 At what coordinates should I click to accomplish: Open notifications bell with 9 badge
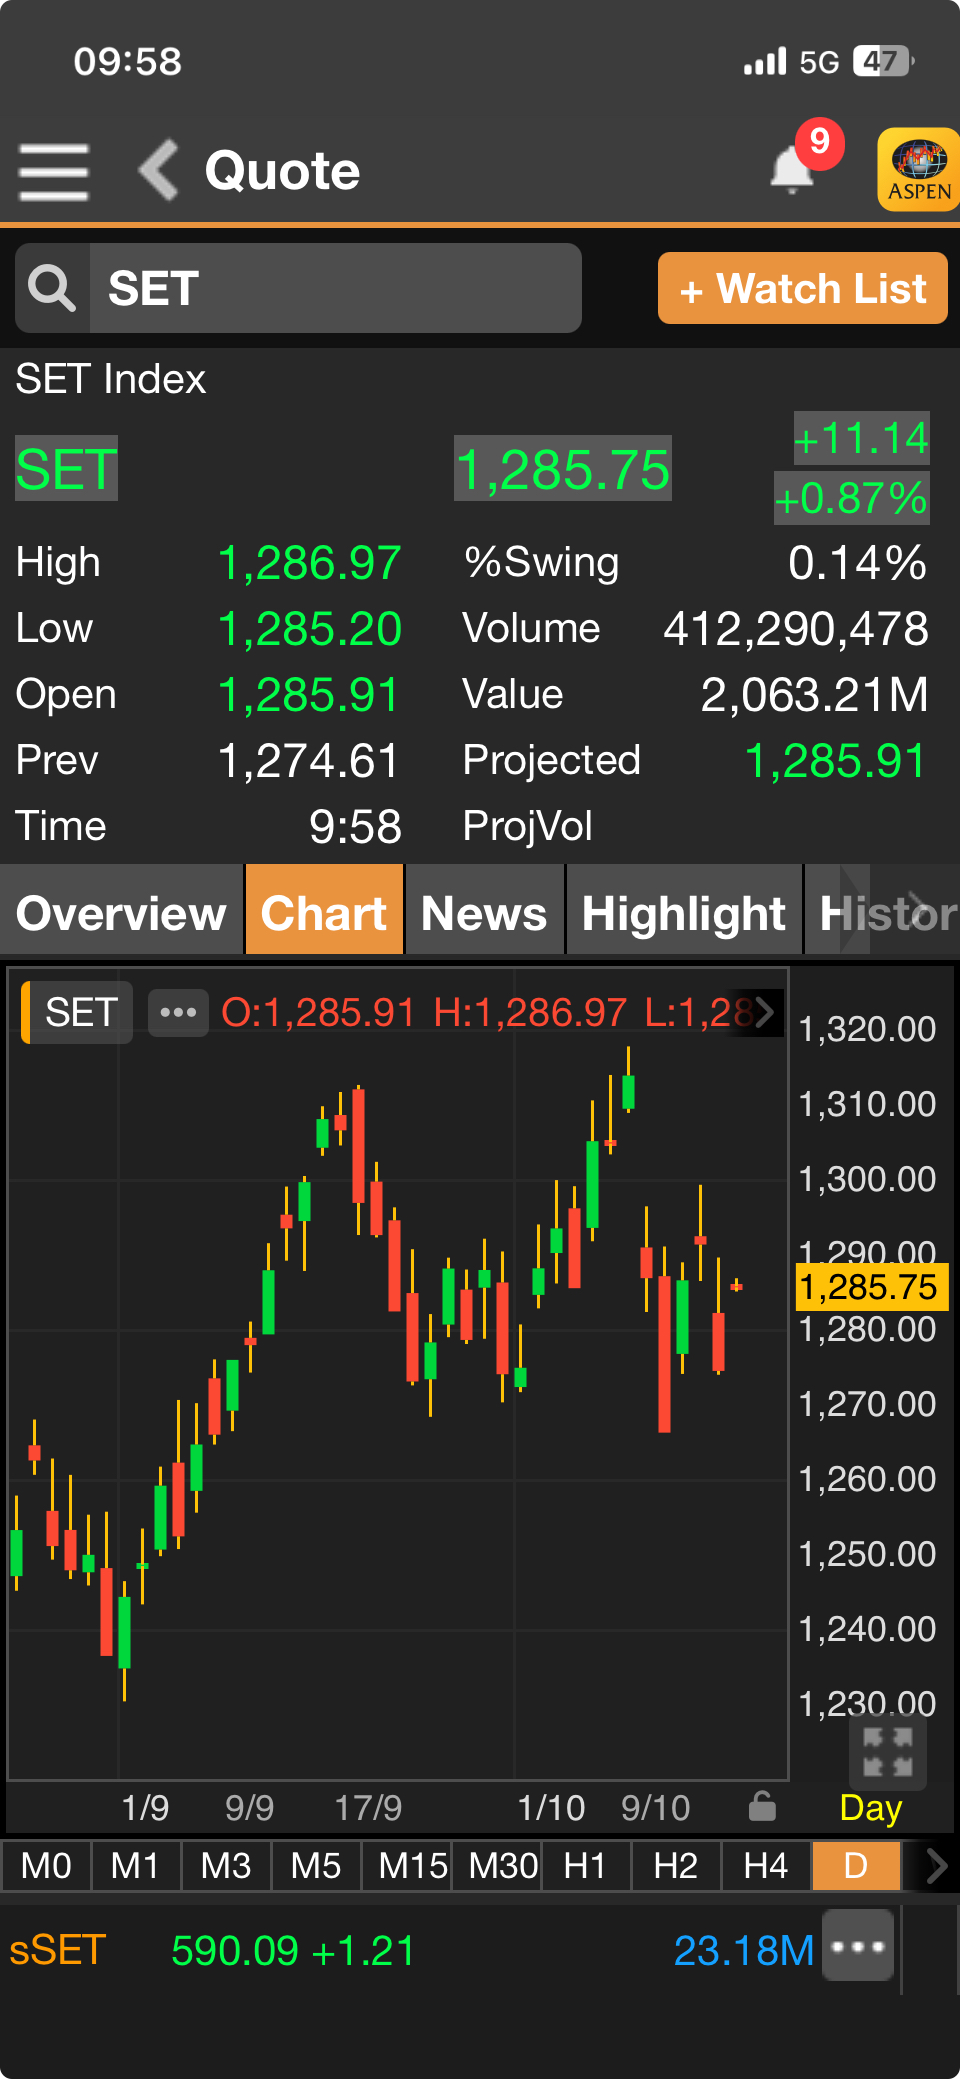(792, 170)
